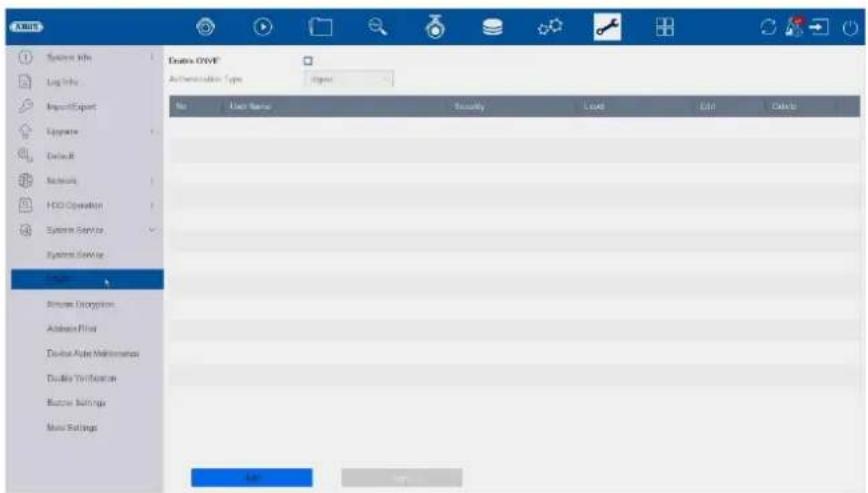Screen dimensions: 868x493
Task: Expand the Network menu chevron
Action: 152,180
